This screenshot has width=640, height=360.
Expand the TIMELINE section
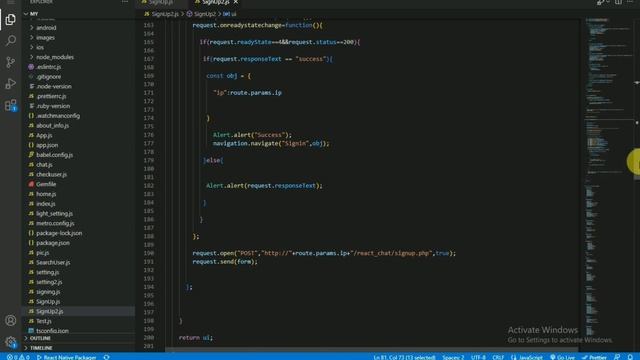pos(41,348)
